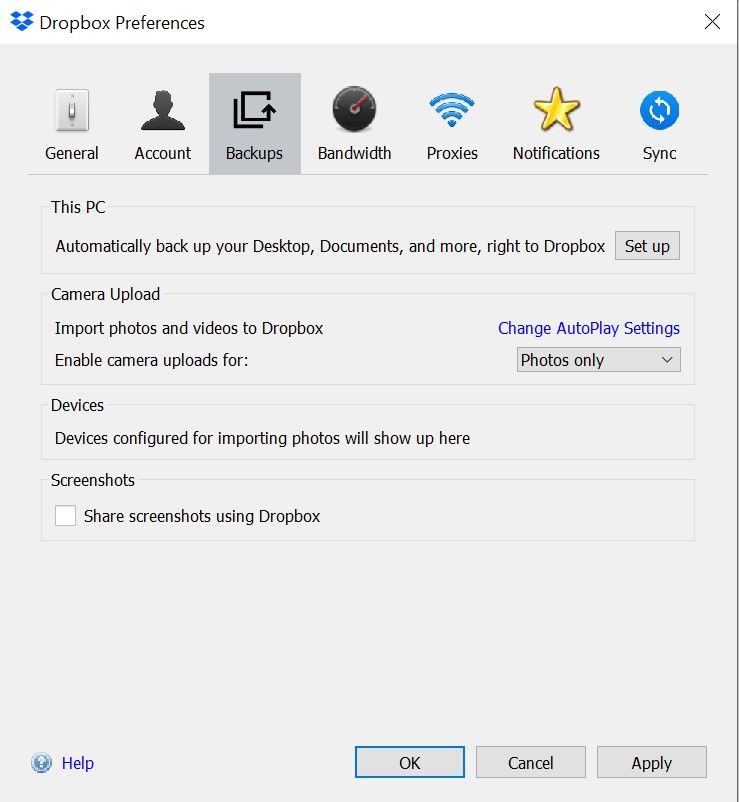Enable Share screenshots using Dropbox checkbox
Viewport: 739px width, 802px height.
click(x=65, y=516)
